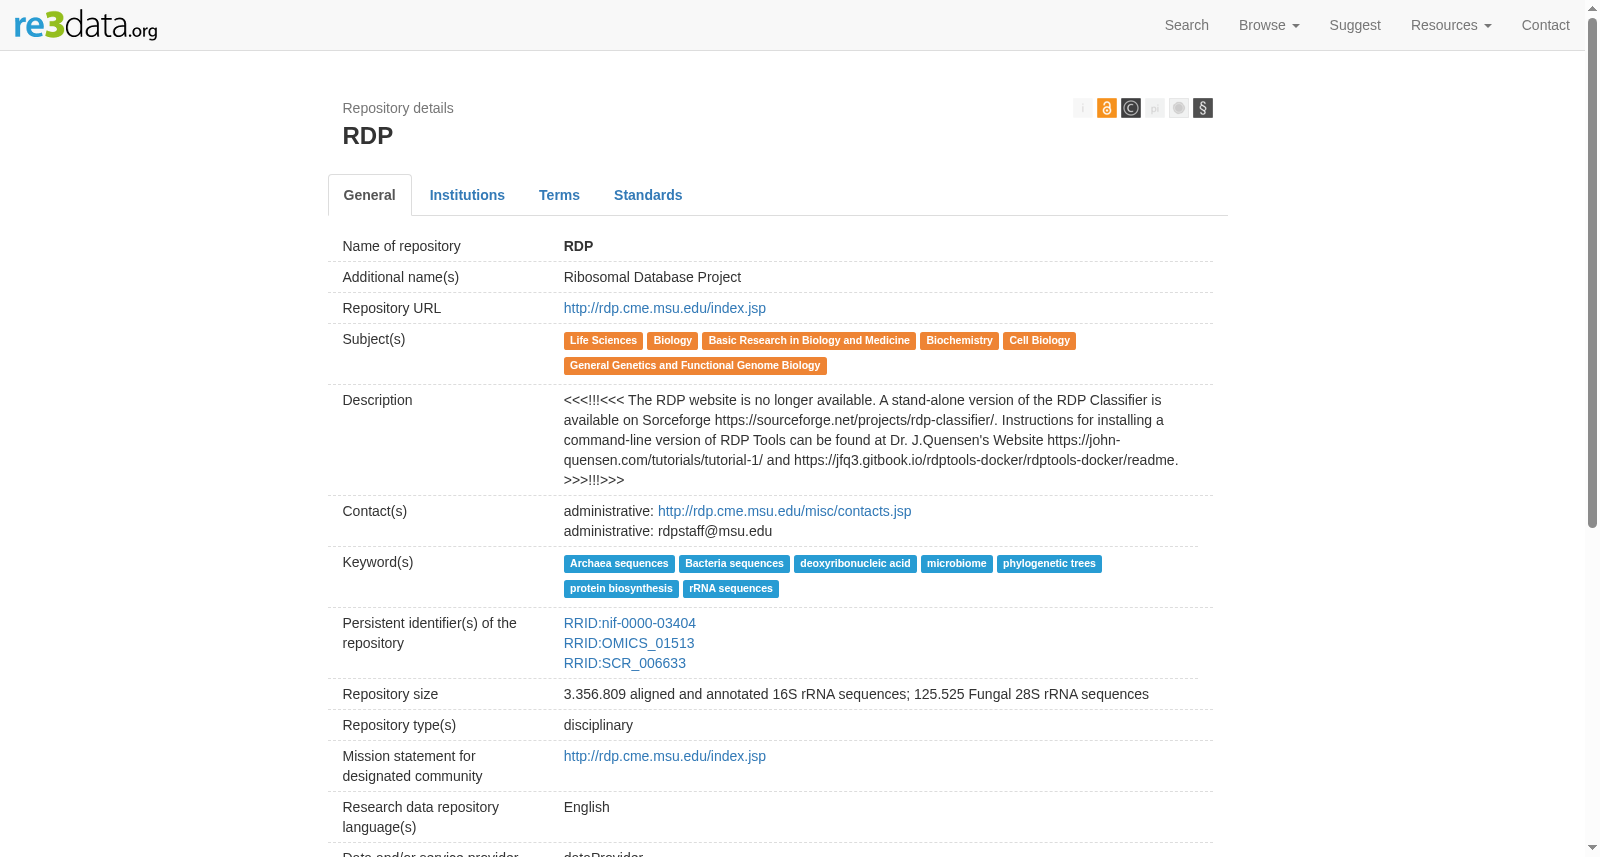This screenshot has height=857, width=1600.
Task: Click the greyed-out 'i' information badge
Action: click(x=1083, y=108)
